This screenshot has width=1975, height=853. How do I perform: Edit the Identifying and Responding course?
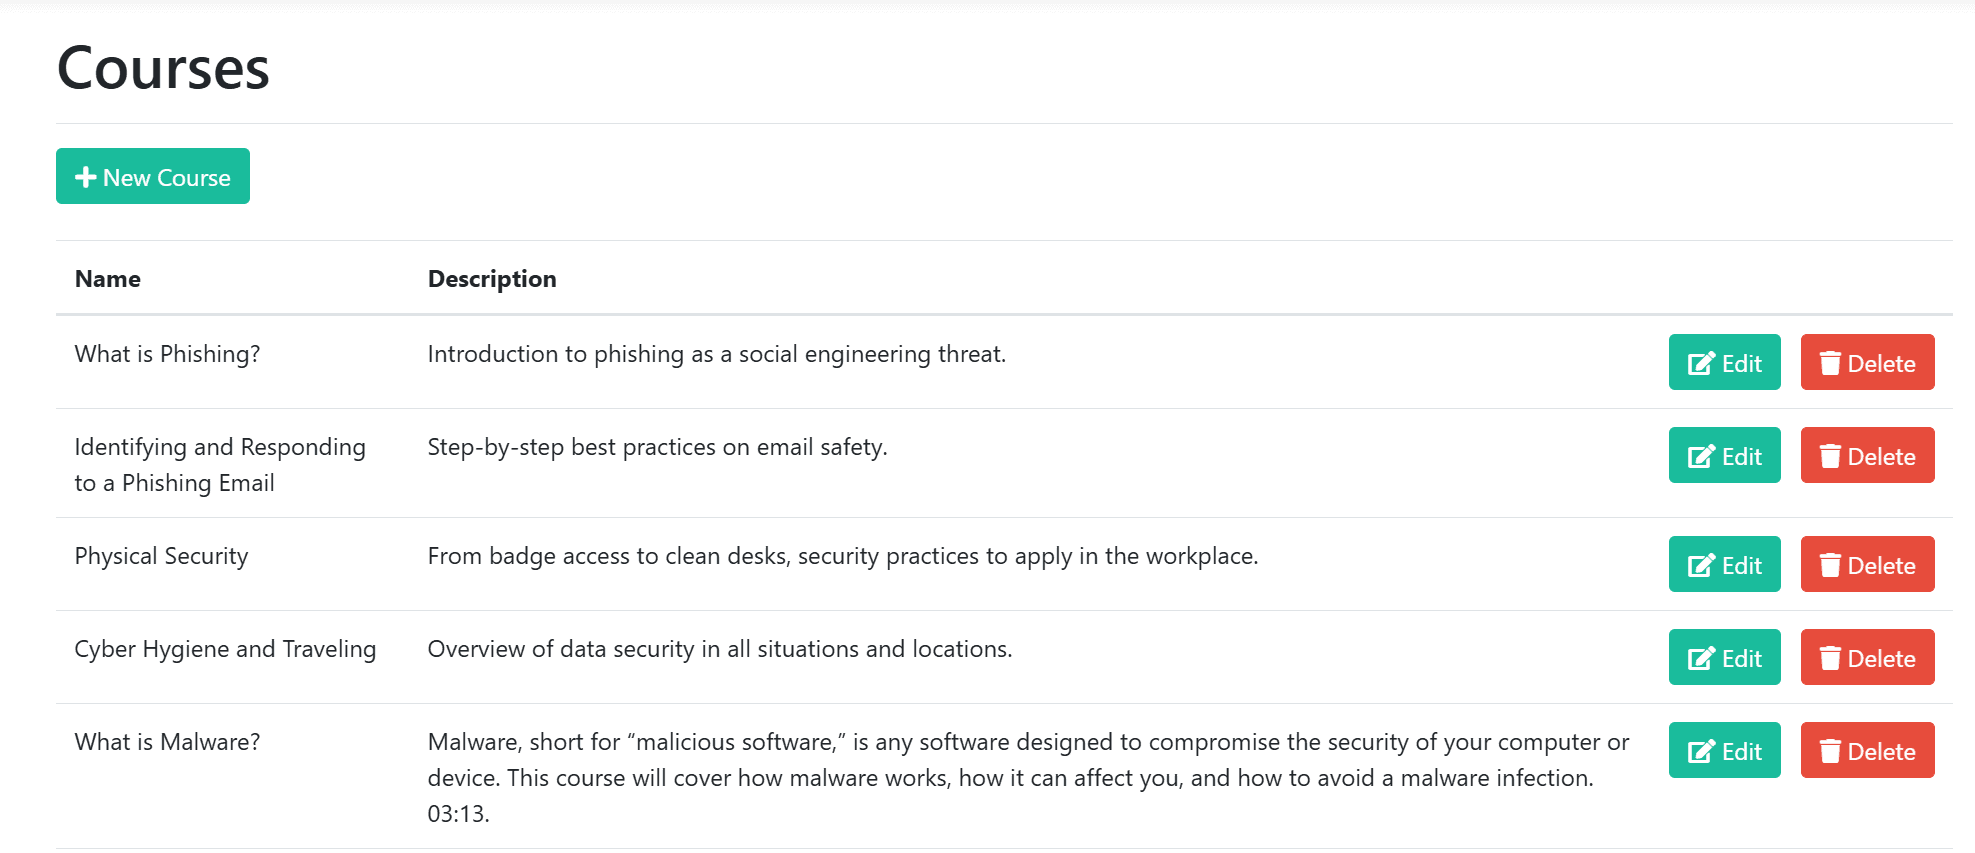click(x=1724, y=456)
